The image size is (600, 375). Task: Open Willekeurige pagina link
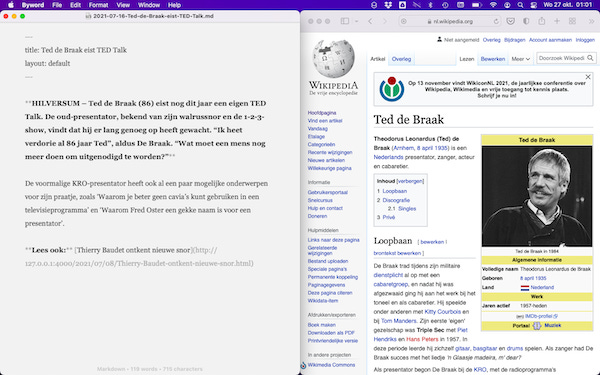point(329,168)
